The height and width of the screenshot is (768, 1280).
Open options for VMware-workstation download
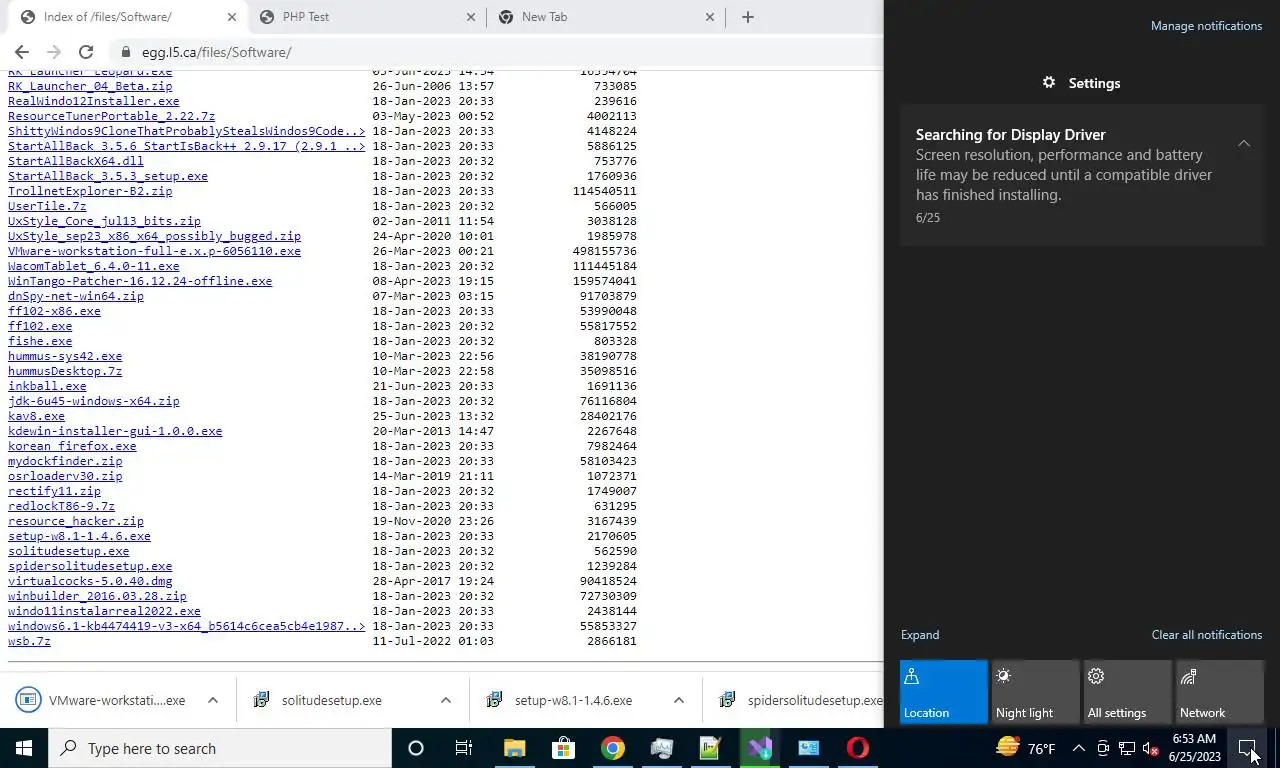(213, 700)
